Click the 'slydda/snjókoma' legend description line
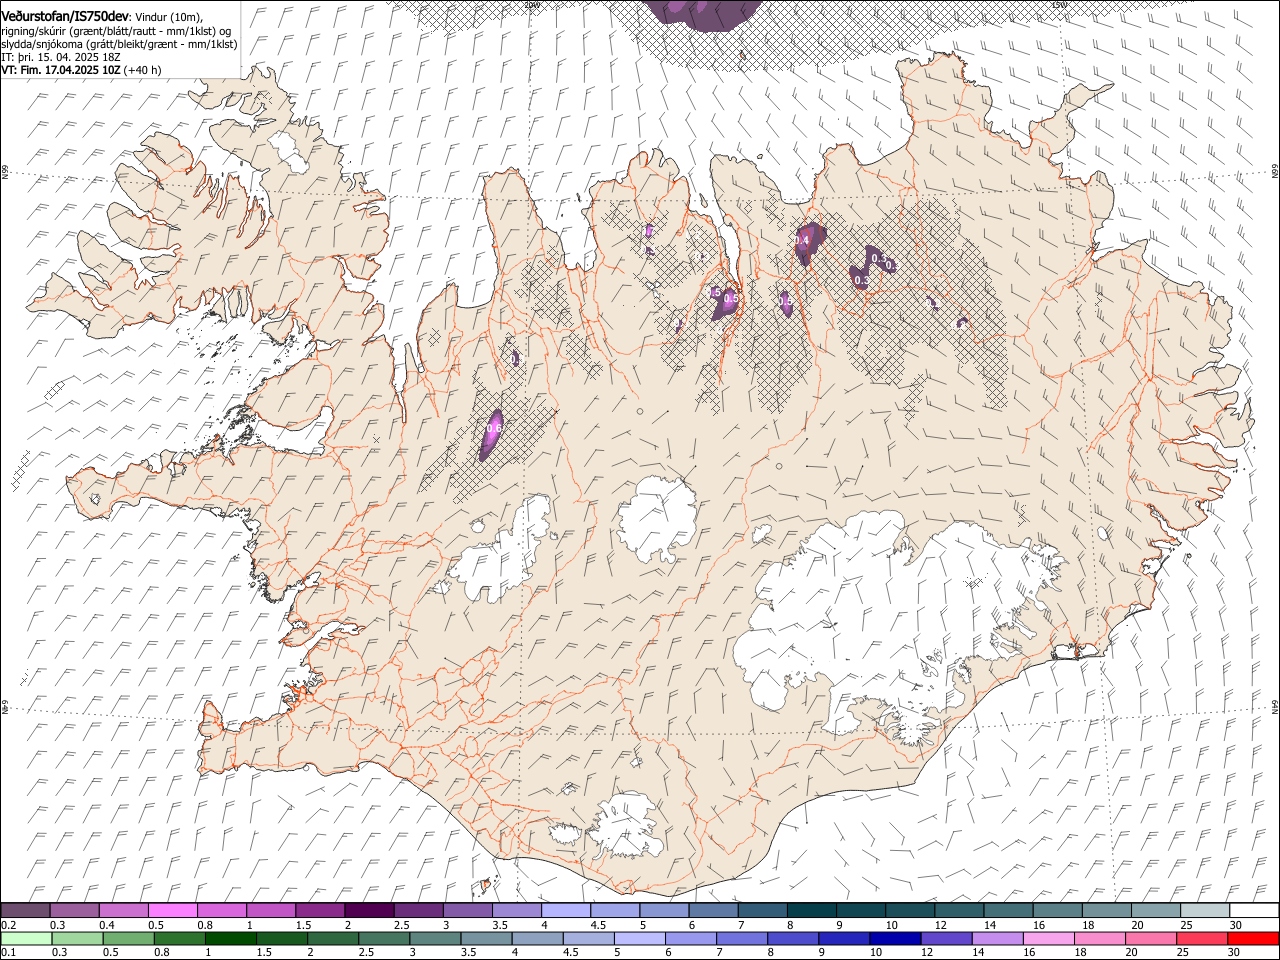Image resolution: width=1280 pixels, height=960 pixels. tap(119, 44)
